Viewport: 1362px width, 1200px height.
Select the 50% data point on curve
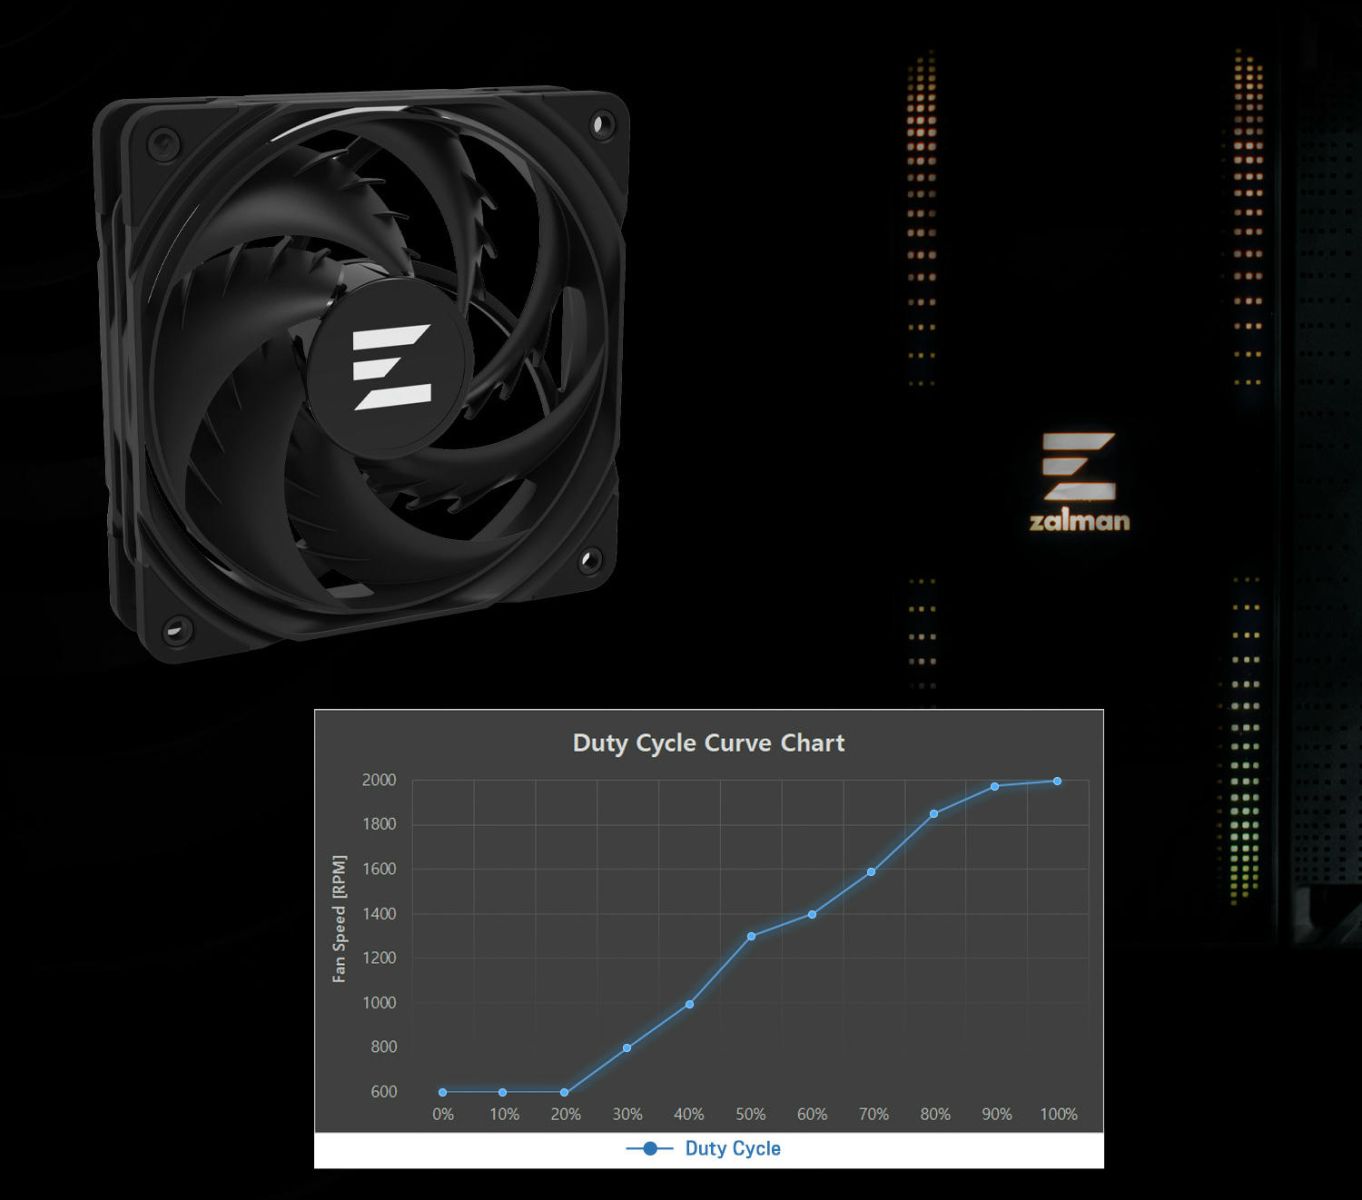click(751, 936)
